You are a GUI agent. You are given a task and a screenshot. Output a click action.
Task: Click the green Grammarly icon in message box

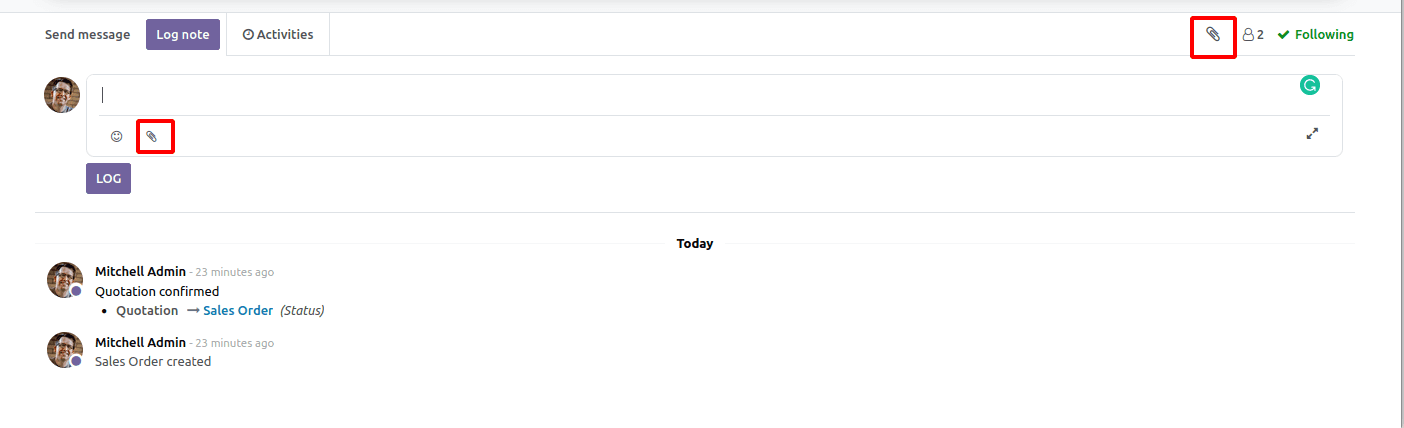pyautogui.click(x=1309, y=86)
